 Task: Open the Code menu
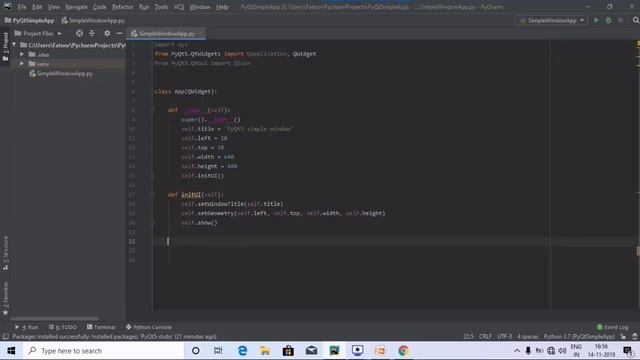point(100,7)
